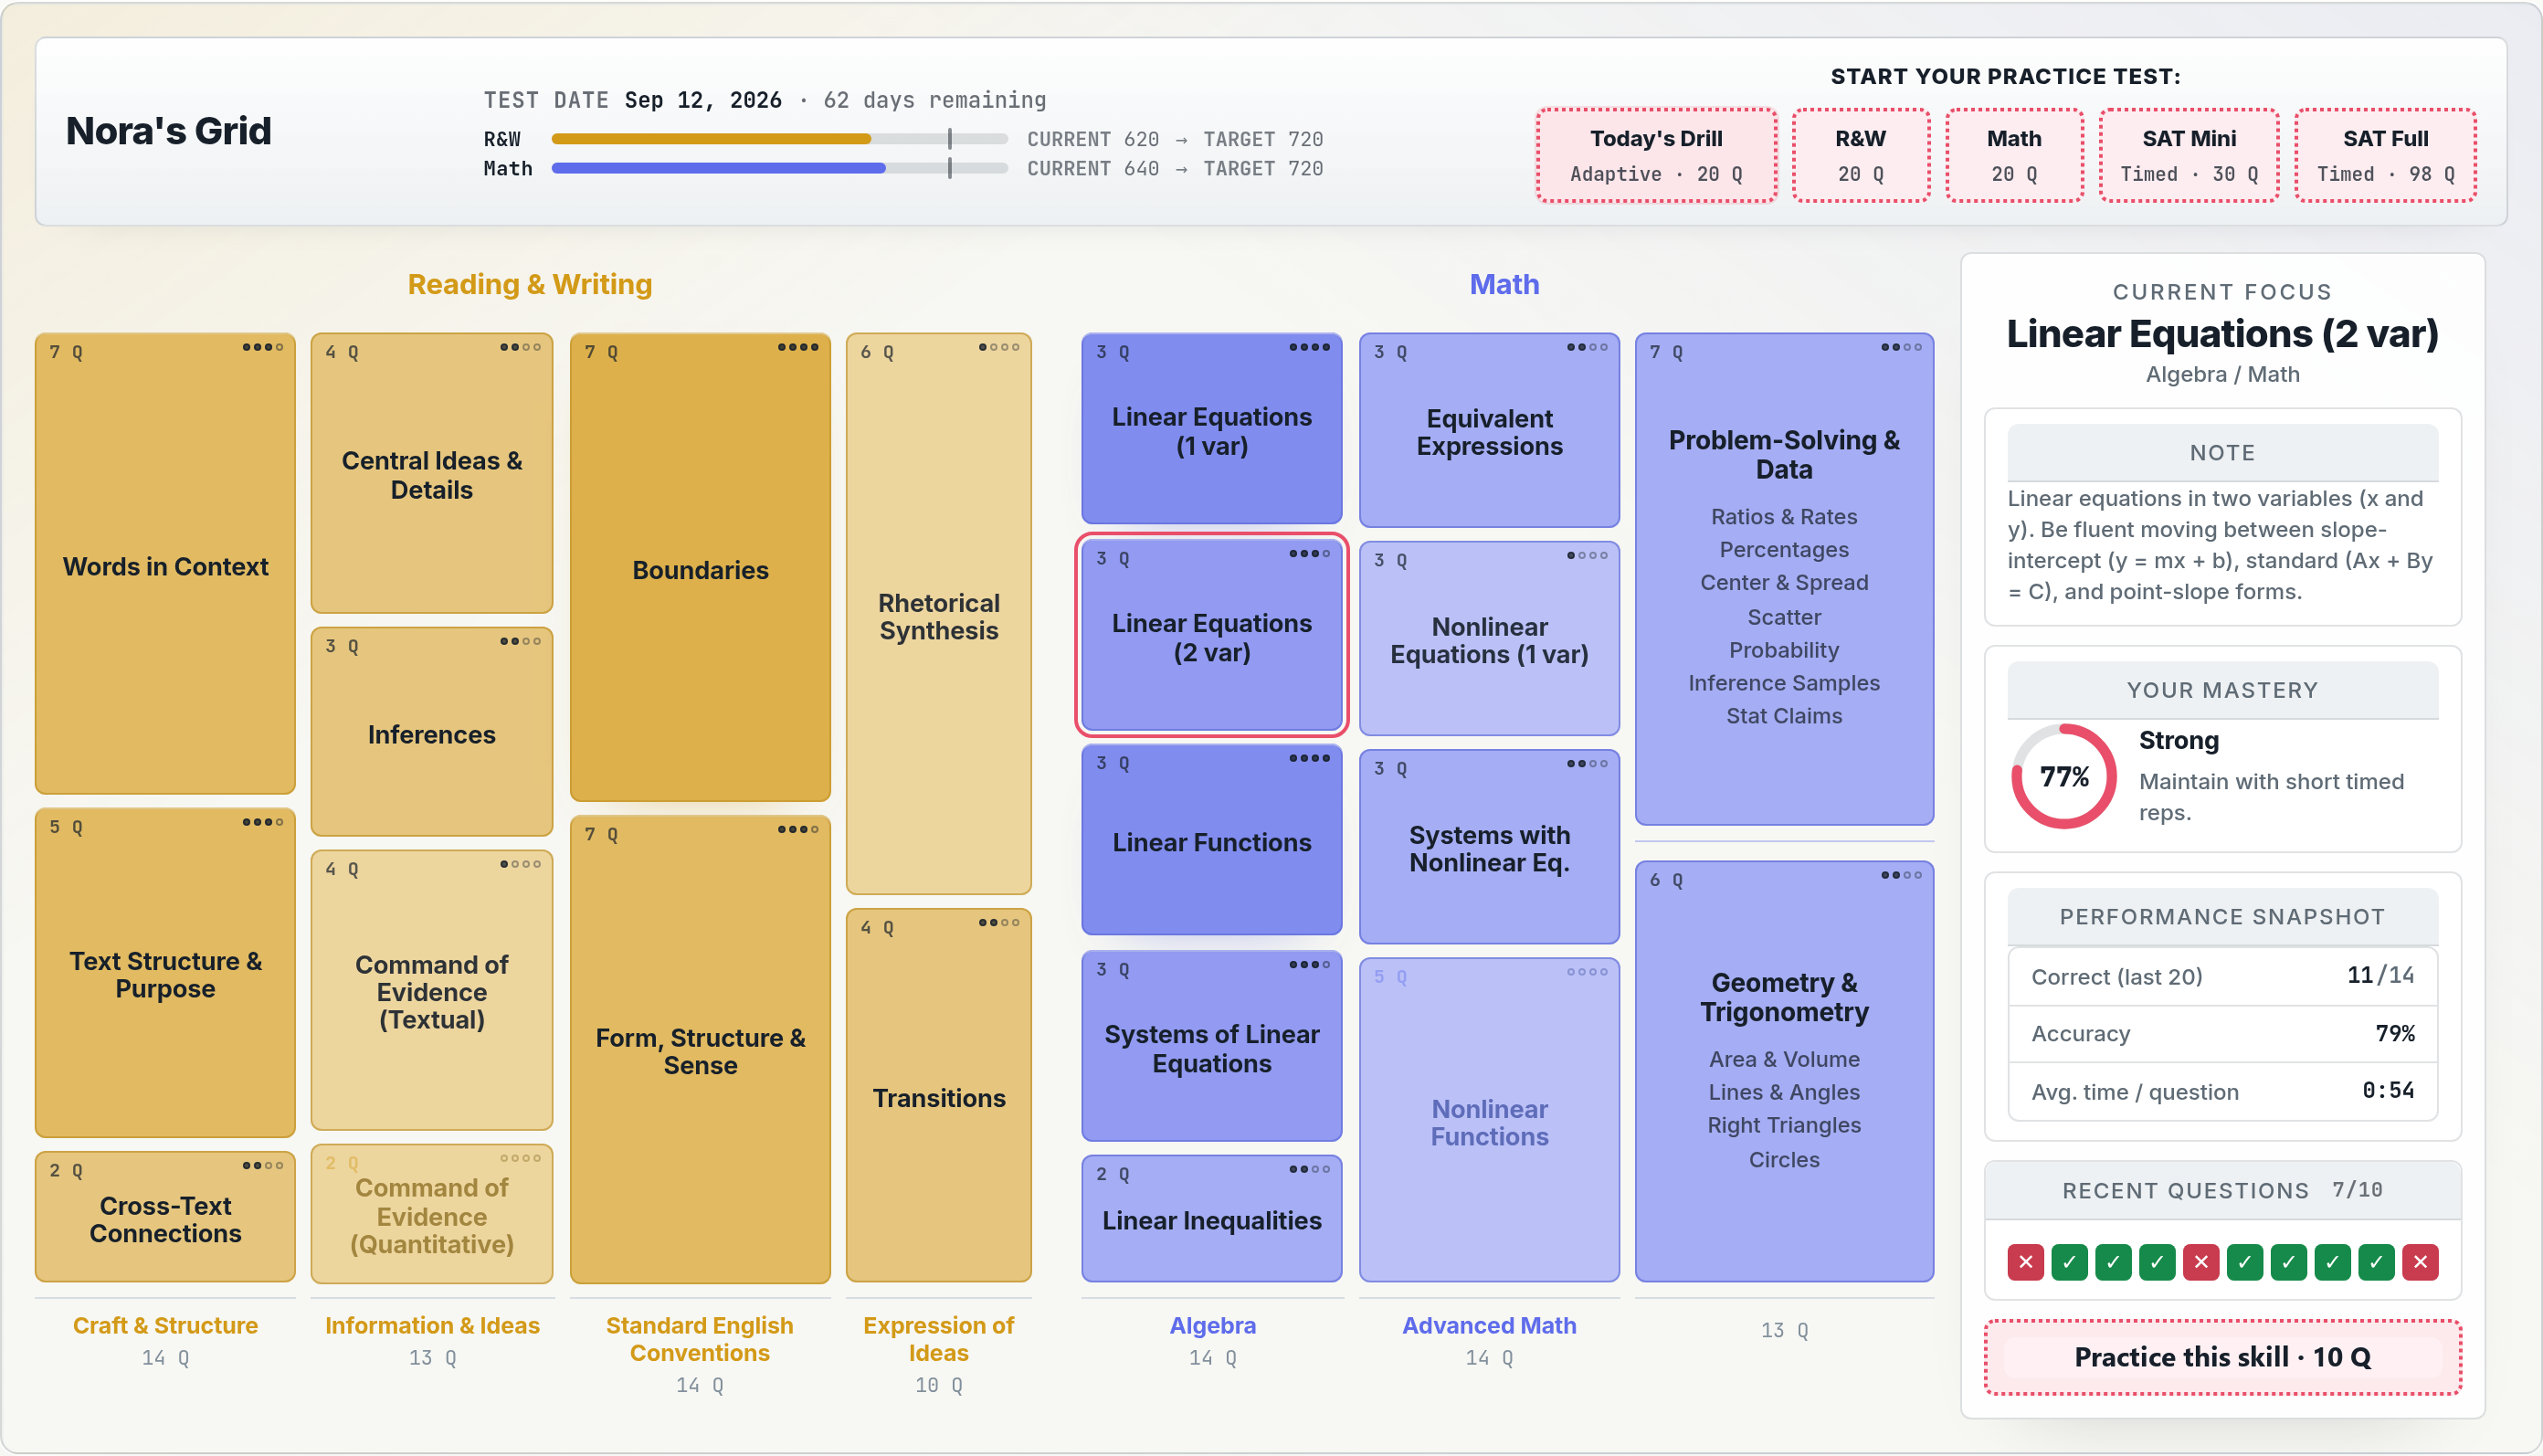Click the second recent question check mark
The image size is (2543, 1456).
(x=2069, y=1262)
